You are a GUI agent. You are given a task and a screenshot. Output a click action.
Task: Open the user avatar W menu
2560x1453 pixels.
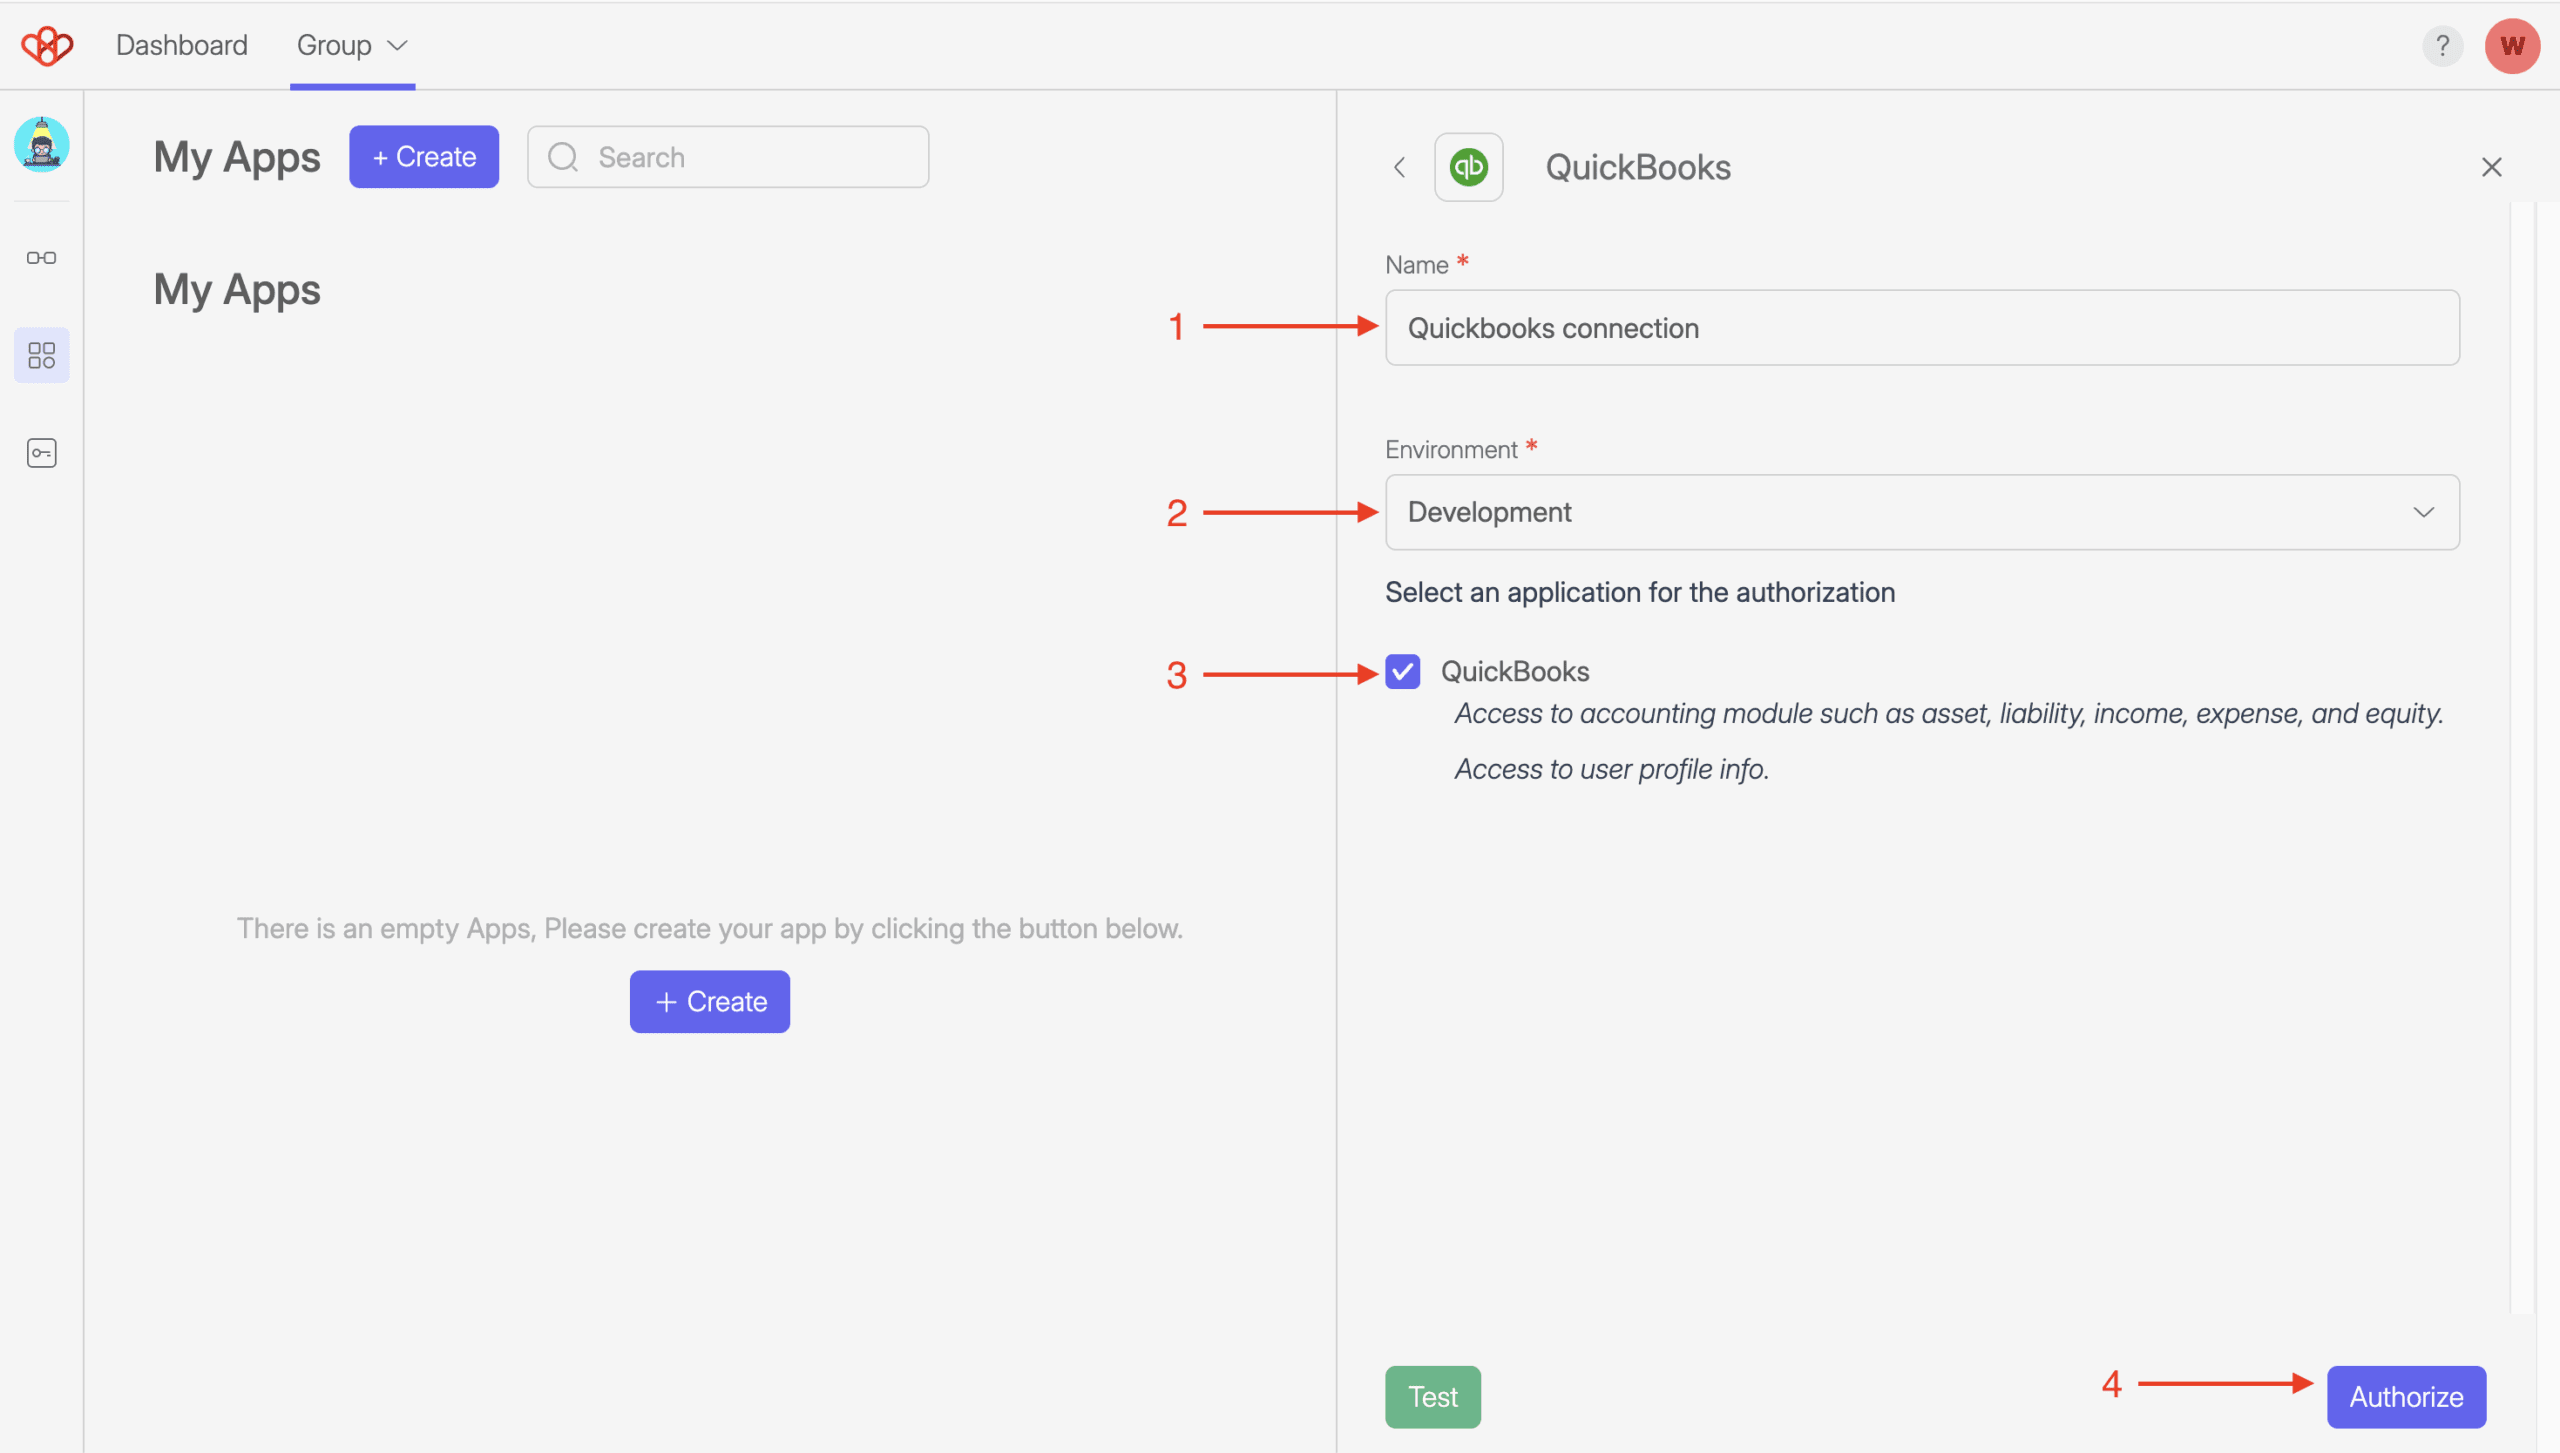point(2512,46)
